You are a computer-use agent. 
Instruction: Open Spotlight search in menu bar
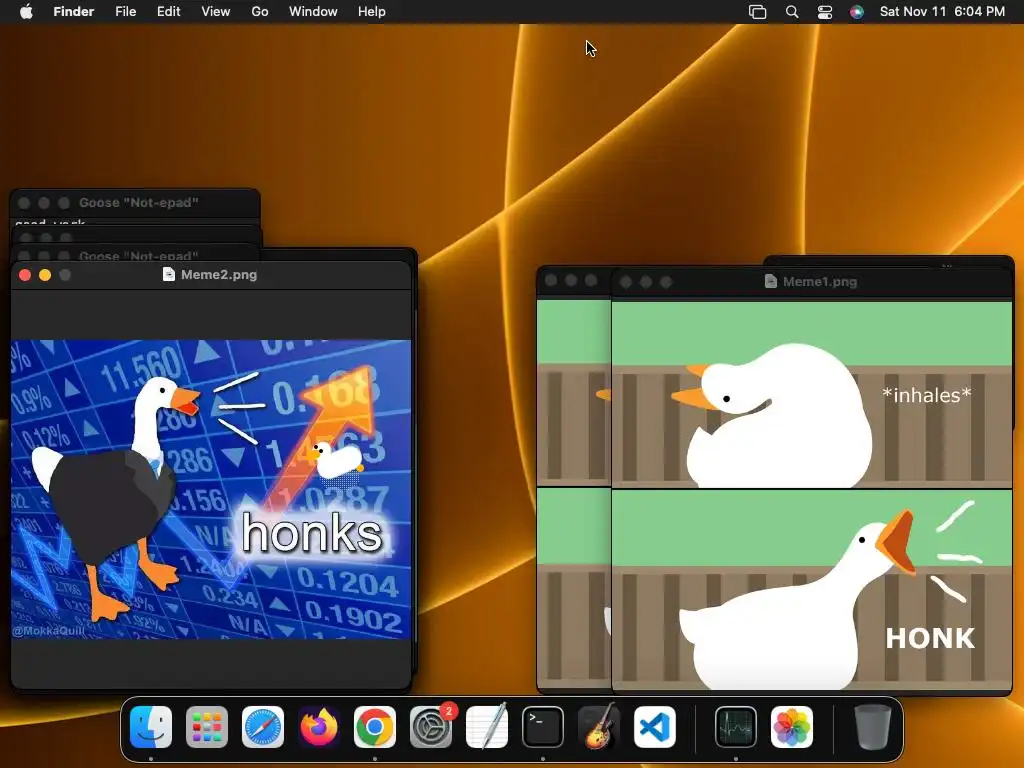click(792, 12)
